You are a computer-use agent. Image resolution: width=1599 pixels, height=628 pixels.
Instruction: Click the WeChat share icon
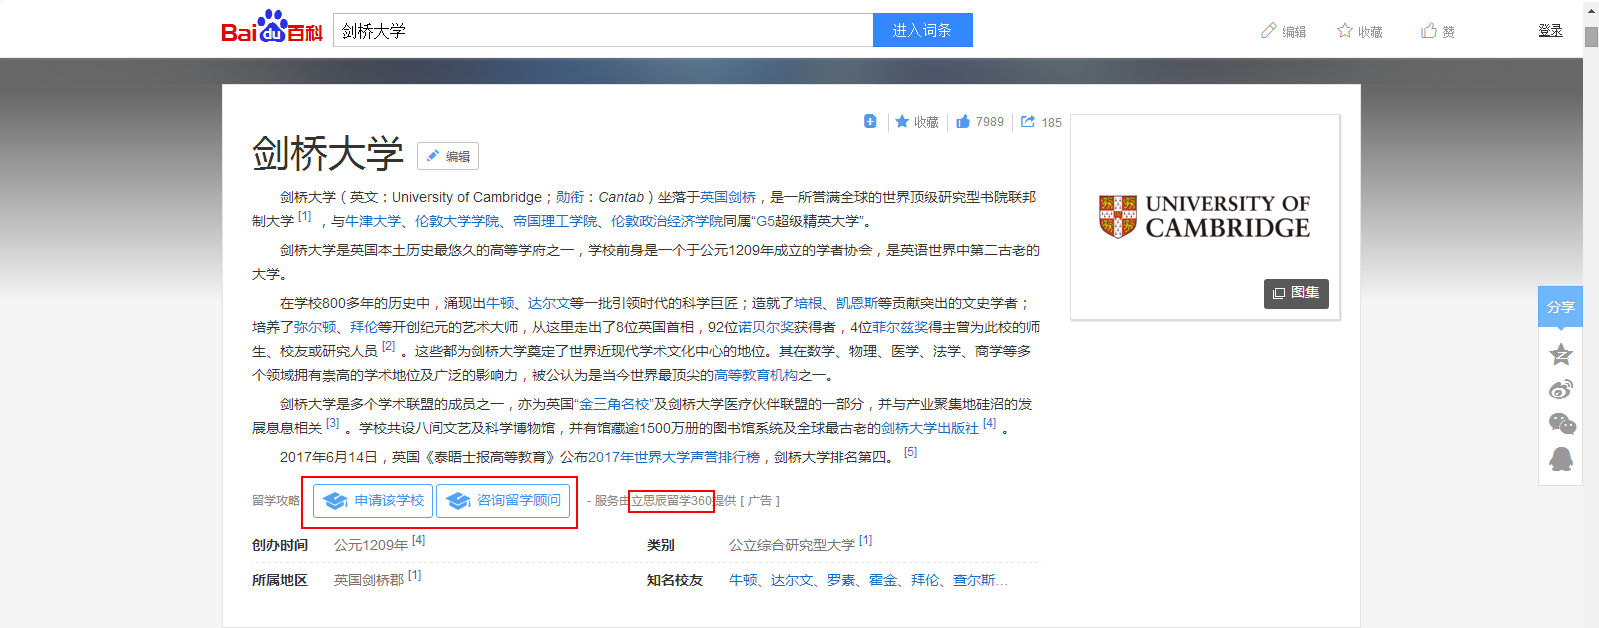[1561, 424]
